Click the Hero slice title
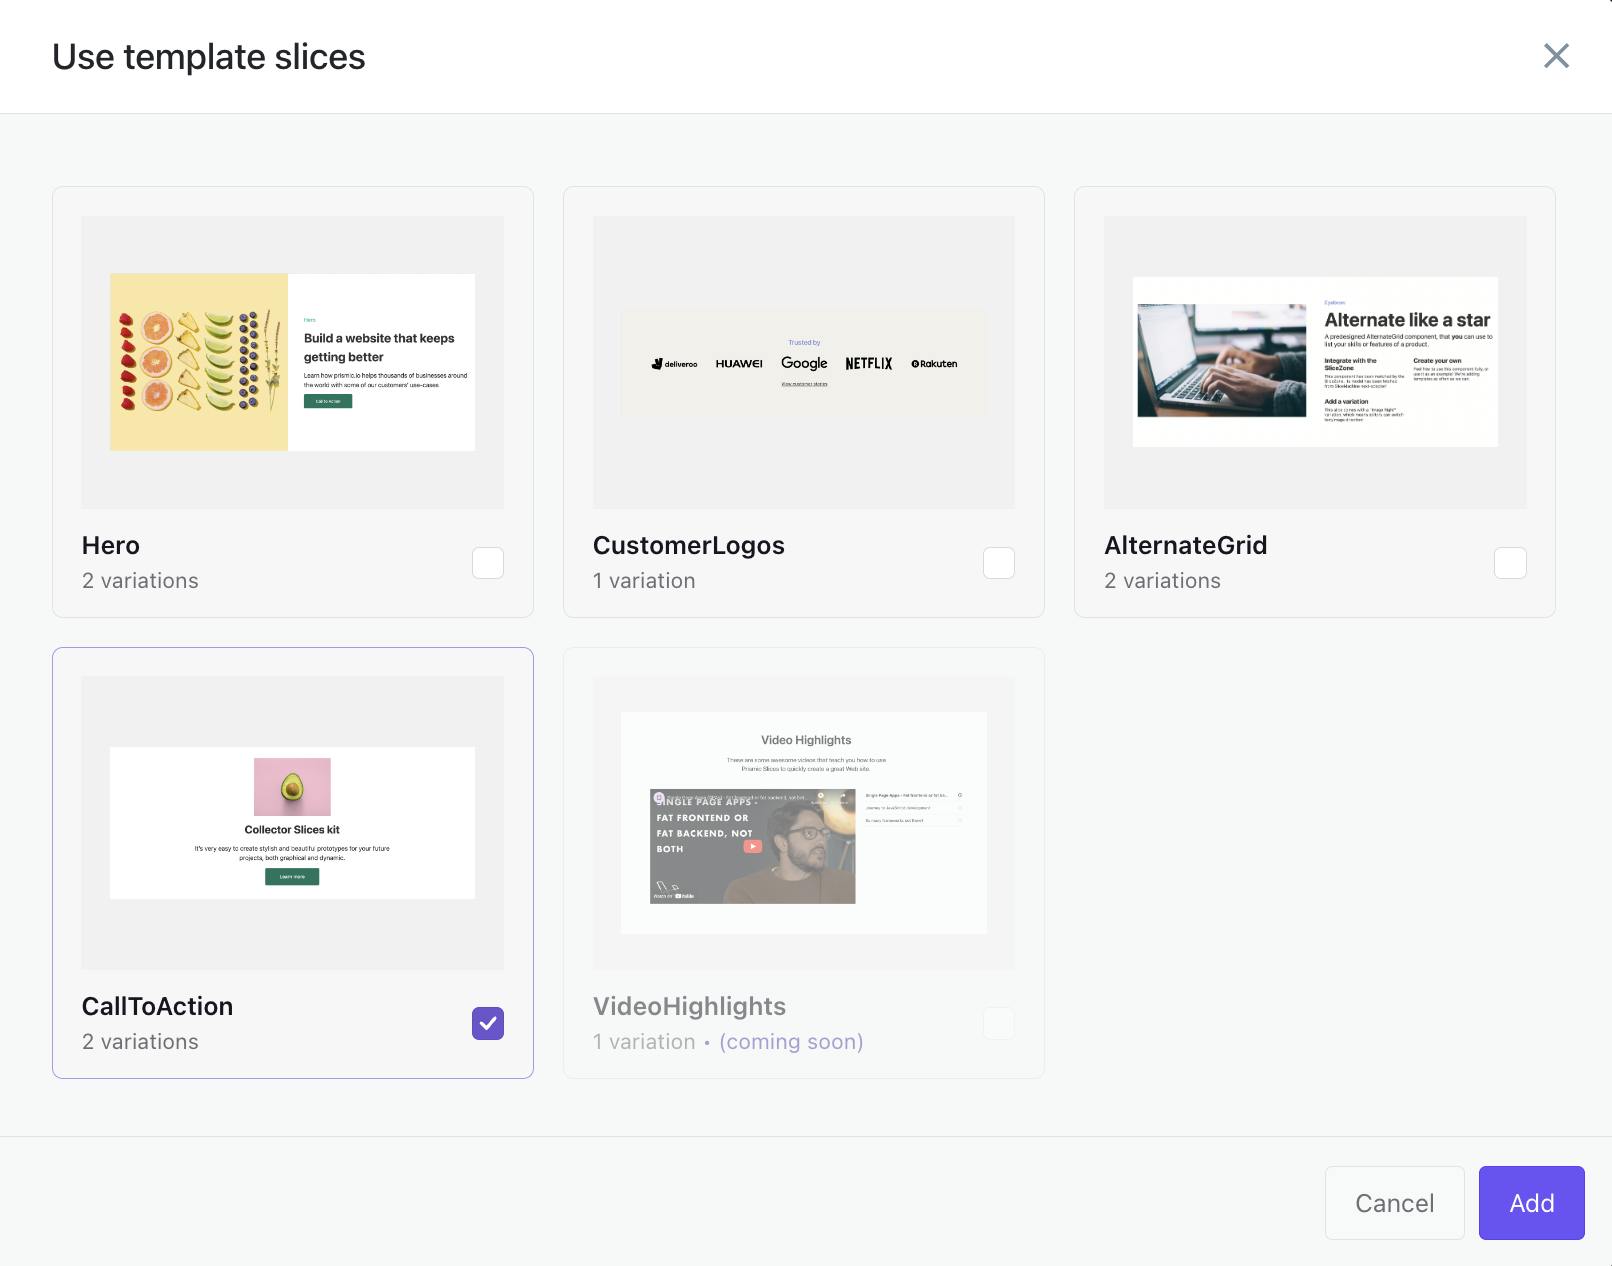The image size is (1612, 1266). pyautogui.click(x=111, y=545)
